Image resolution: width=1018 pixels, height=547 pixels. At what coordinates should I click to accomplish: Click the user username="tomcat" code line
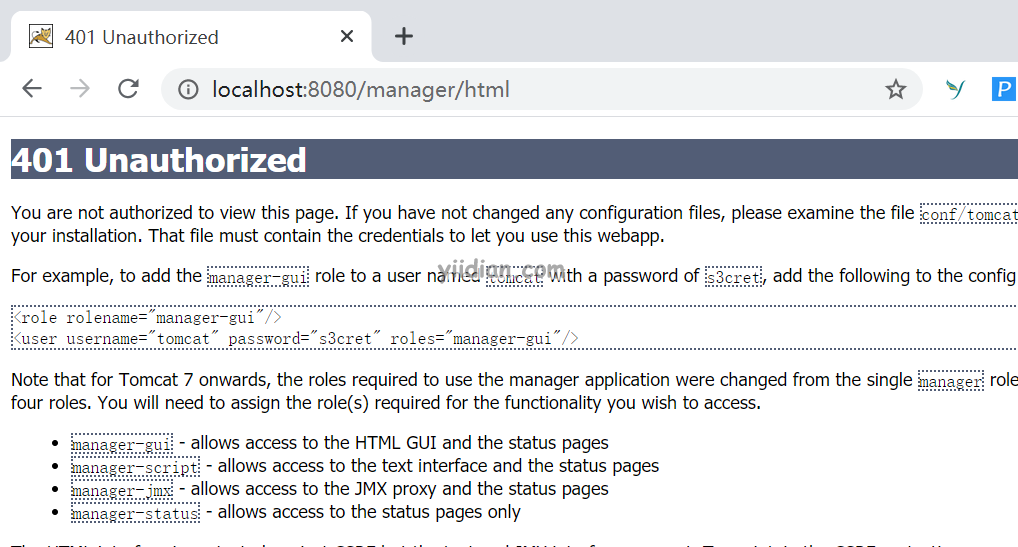(x=295, y=338)
